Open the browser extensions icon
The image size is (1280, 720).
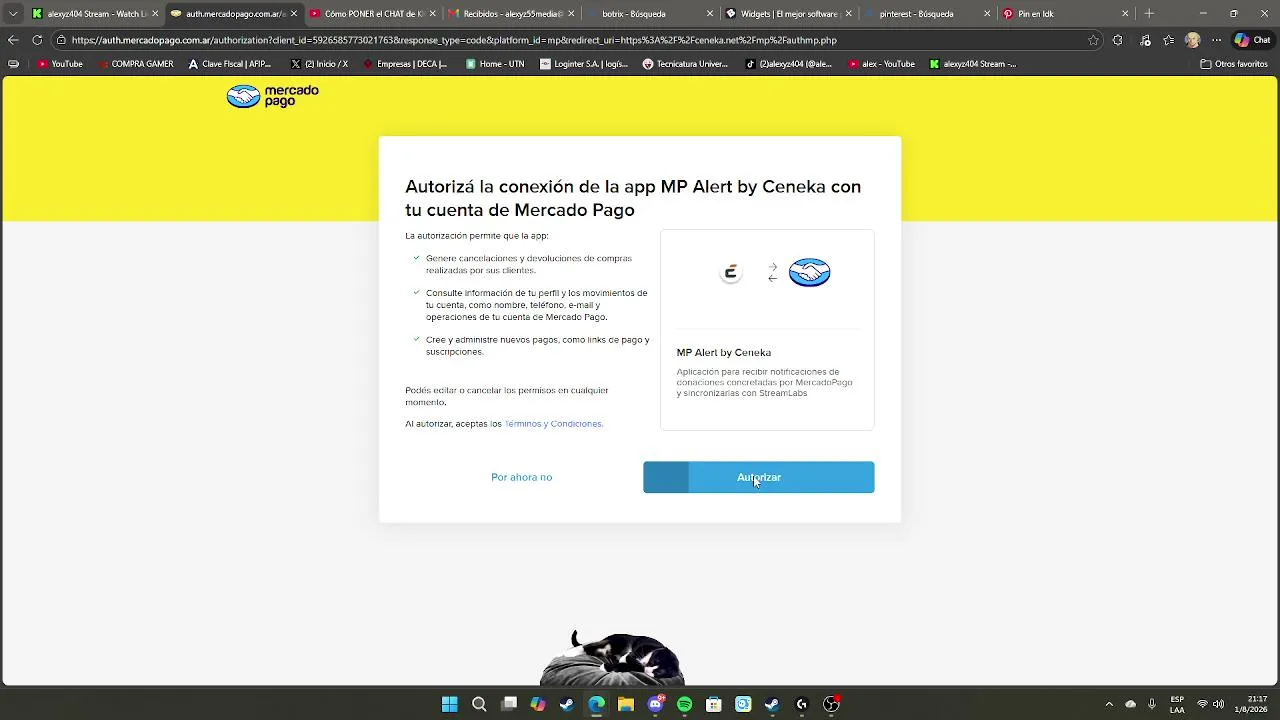click(1118, 40)
